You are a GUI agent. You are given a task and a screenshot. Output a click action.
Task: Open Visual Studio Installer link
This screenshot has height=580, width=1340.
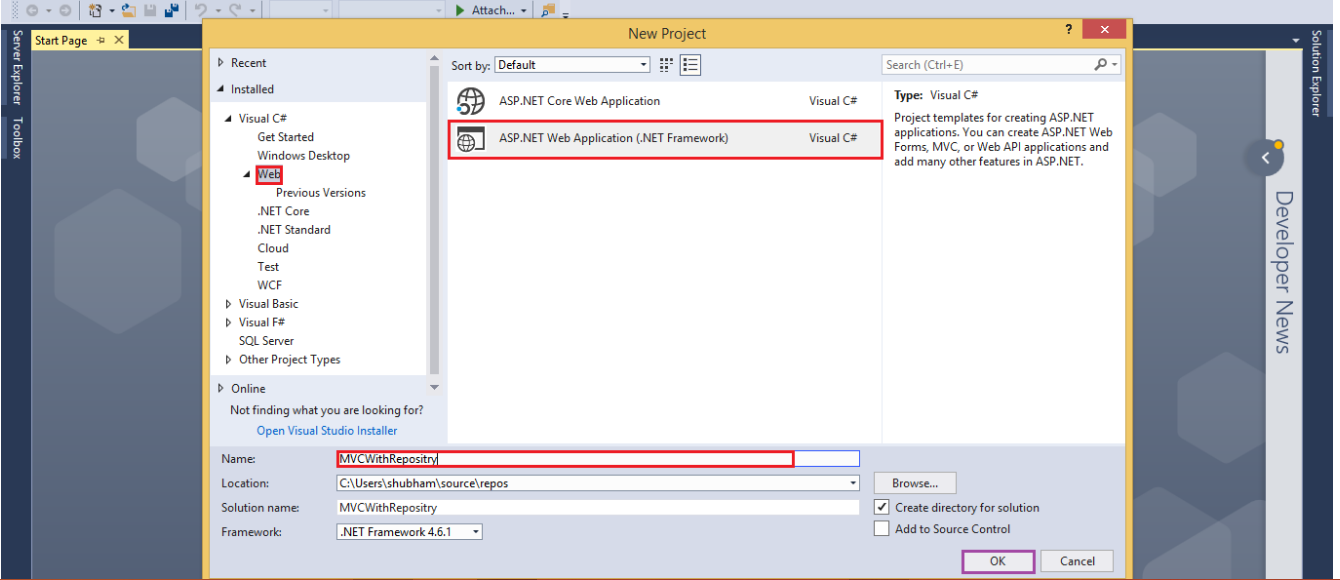tap(327, 431)
